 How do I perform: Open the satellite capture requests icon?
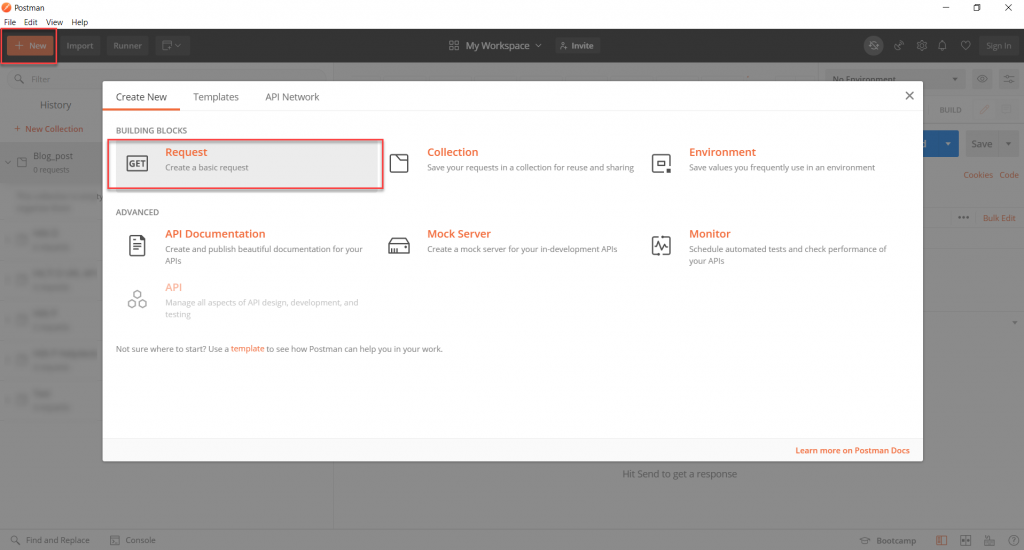pos(899,46)
